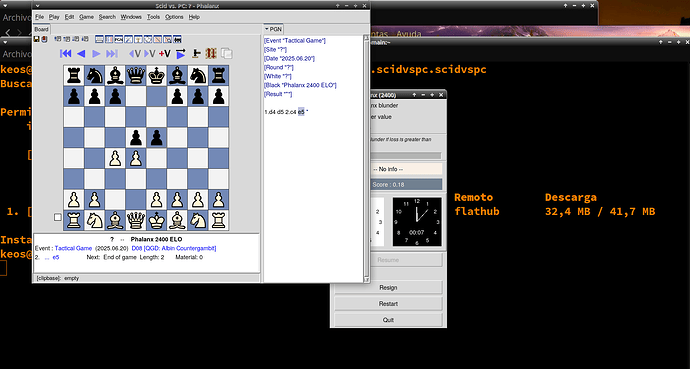Click the blue e5 move in game info
Viewport: 690px width, 369px height.
click(x=56, y=257)
